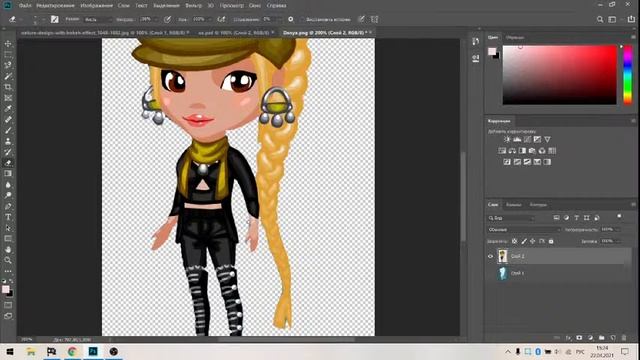
Task: Open the Layers panel flyout menu
Action: click(x=633, y=204)
